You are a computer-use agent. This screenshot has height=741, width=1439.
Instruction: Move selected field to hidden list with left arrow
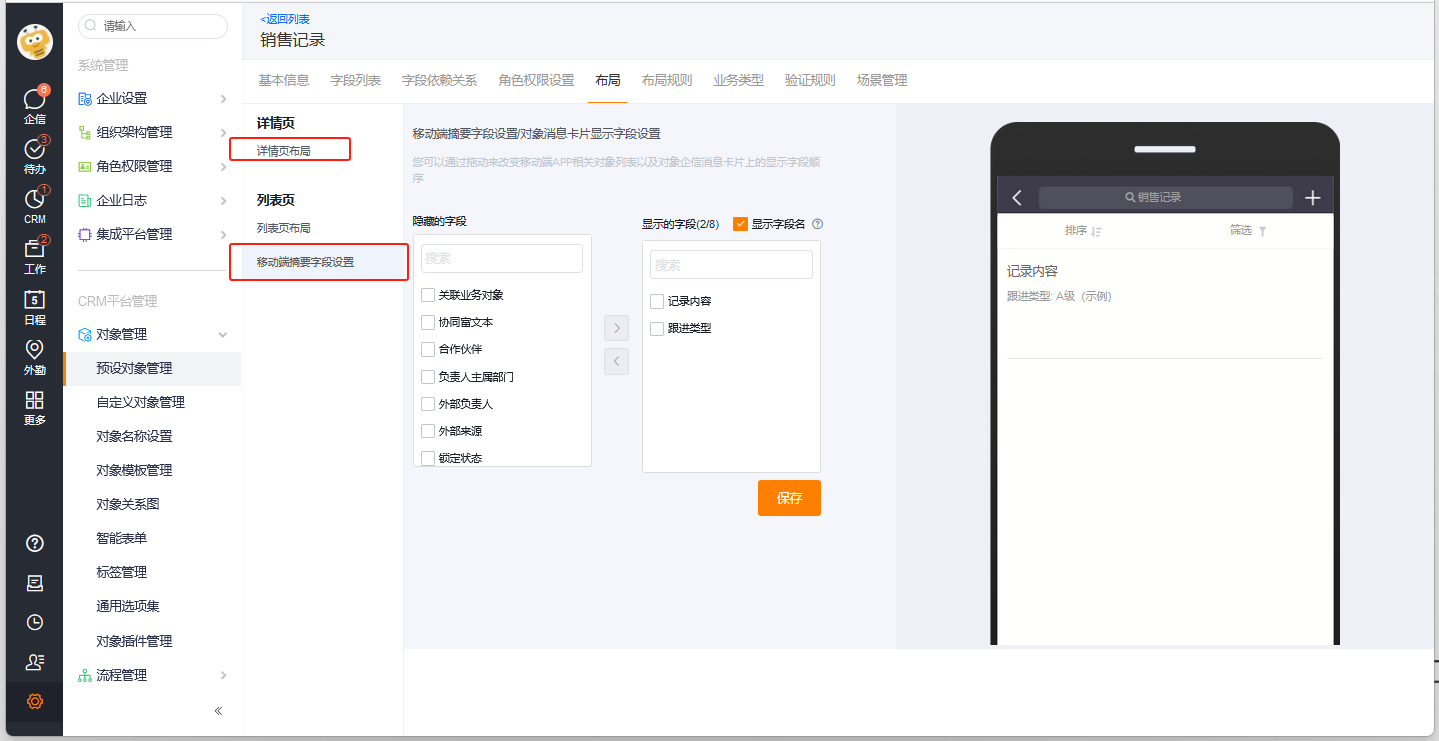(x=617, y=361)
